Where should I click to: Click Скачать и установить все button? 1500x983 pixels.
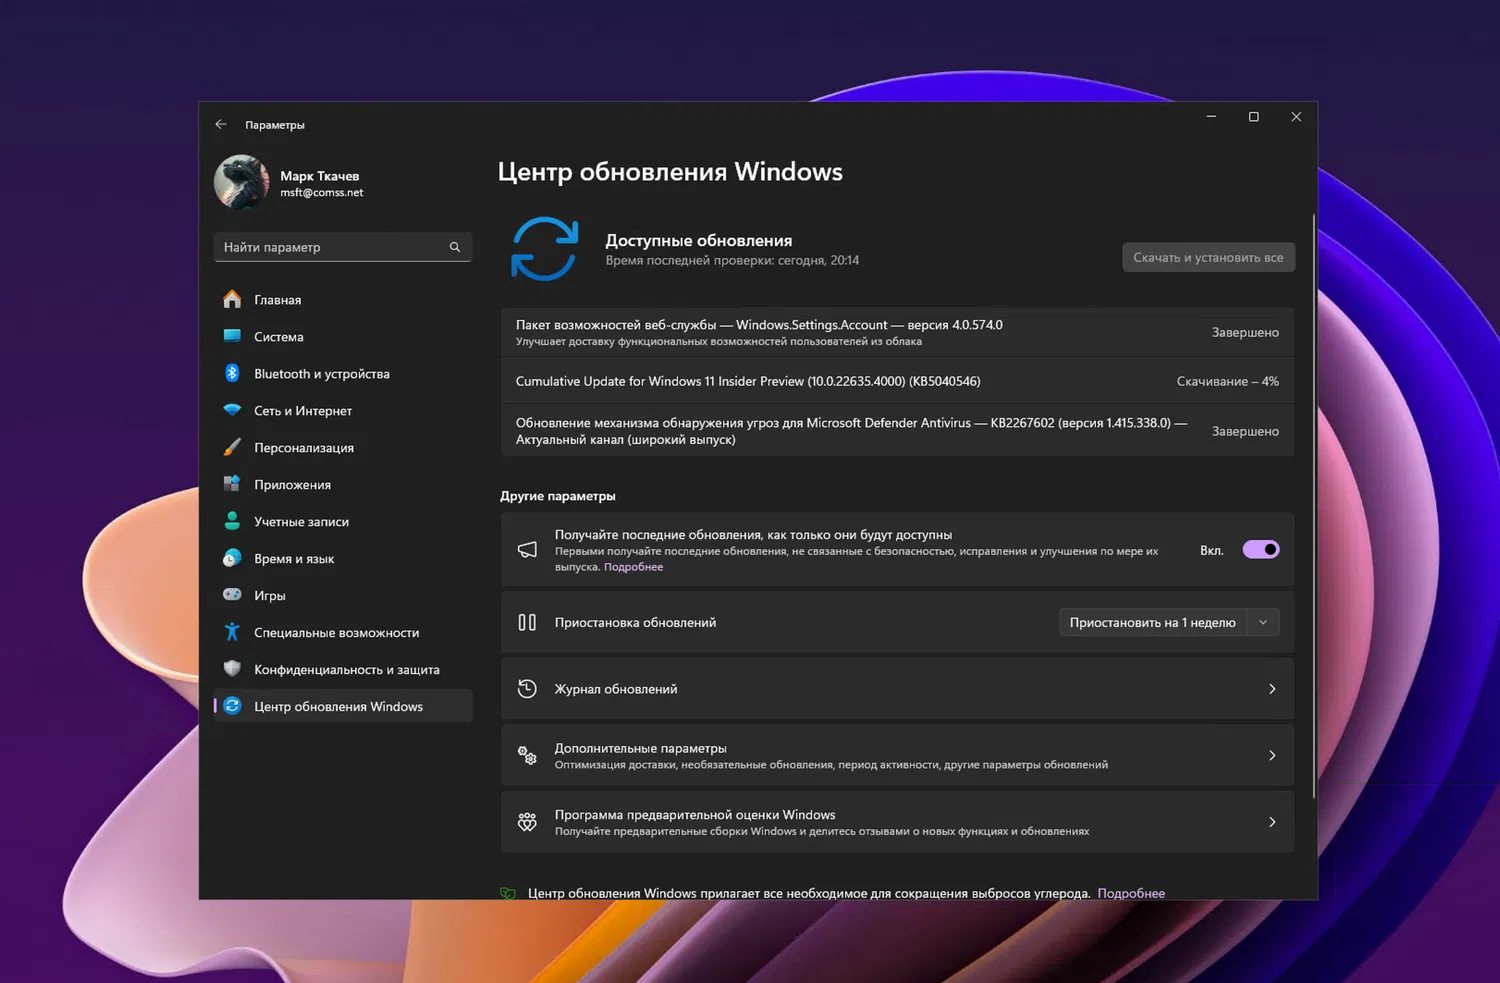[1208, 257]
